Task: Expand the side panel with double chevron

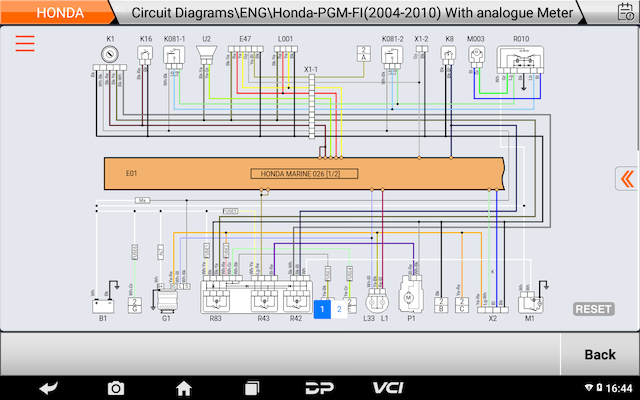Action: [627, 178]
